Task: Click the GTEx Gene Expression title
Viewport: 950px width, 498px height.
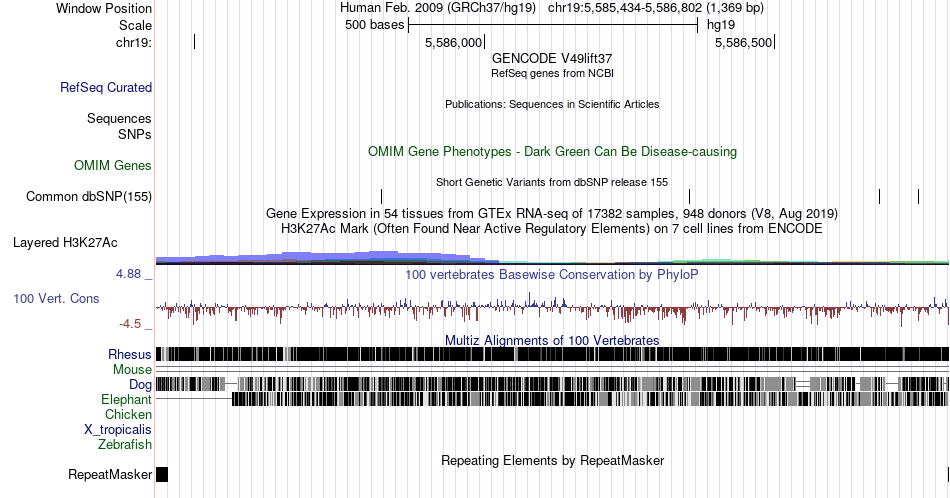Action: click(x=552, y=213)
